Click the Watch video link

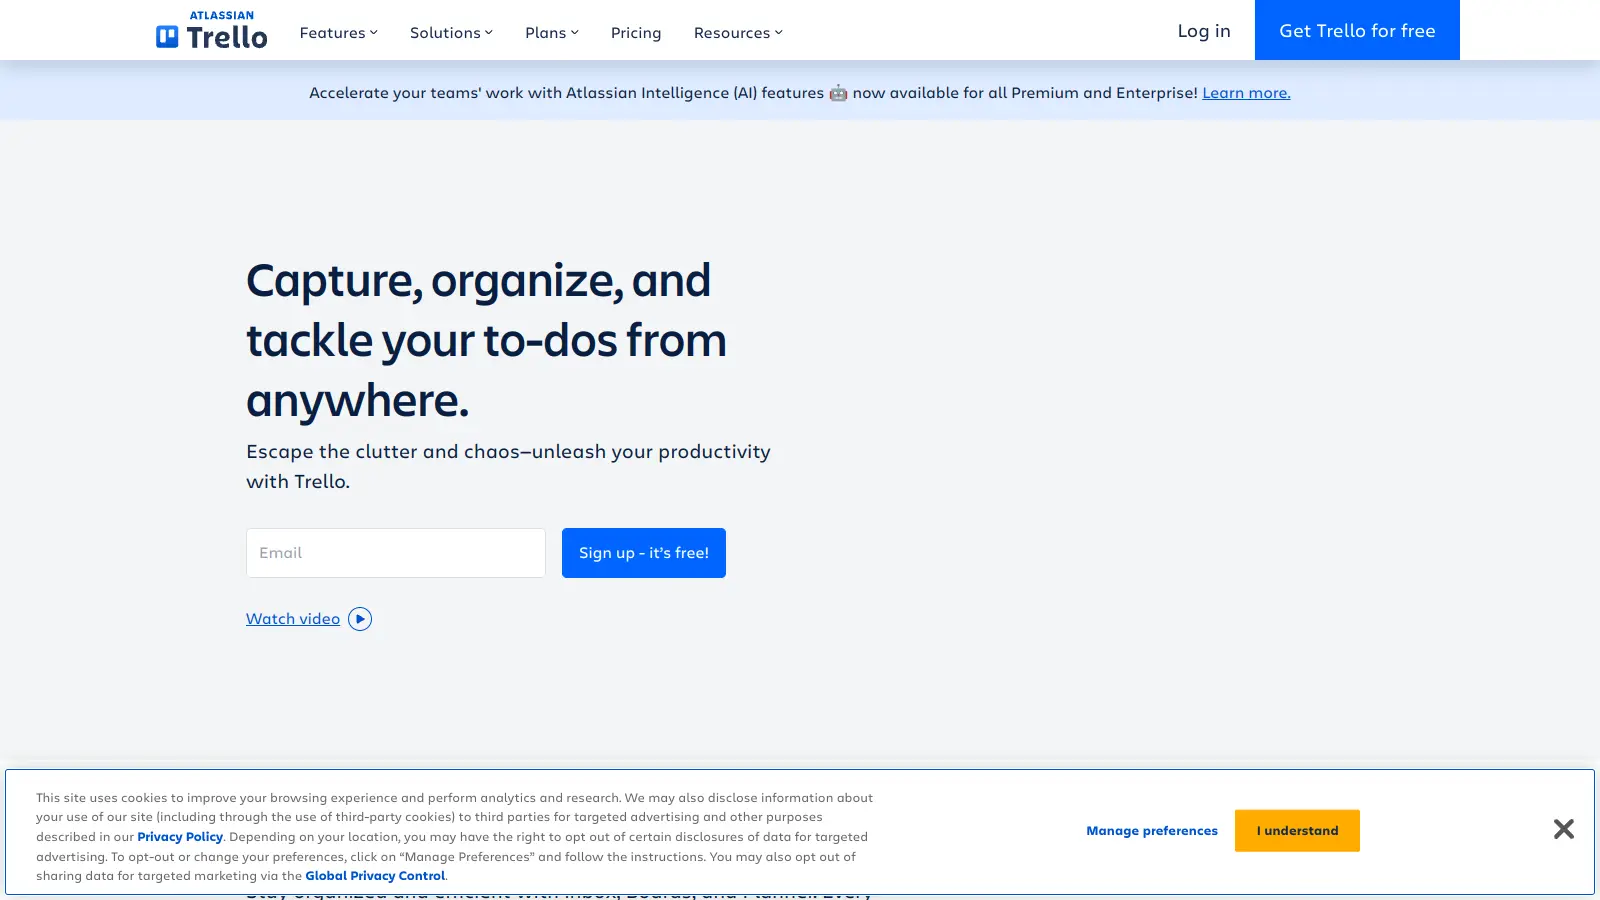pyautogui.click(x=293, y=618)
